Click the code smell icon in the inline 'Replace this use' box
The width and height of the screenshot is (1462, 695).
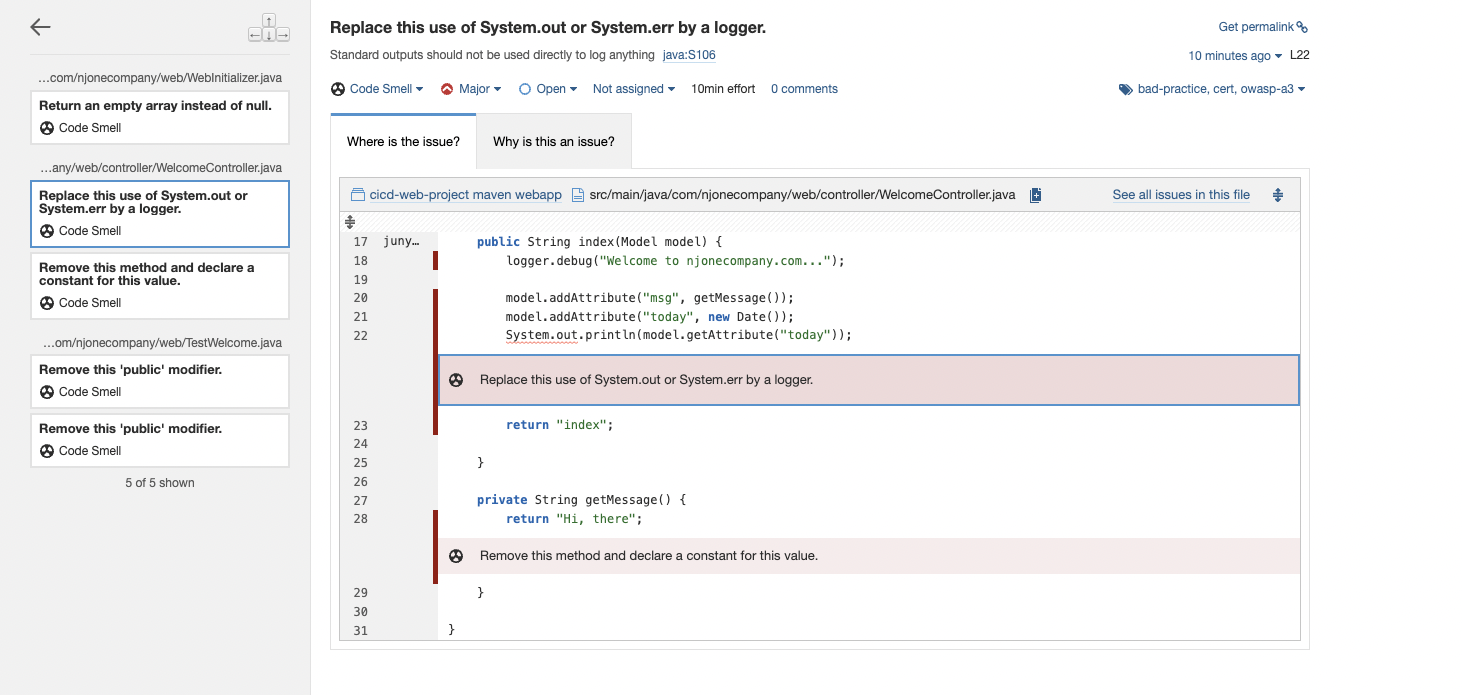click(x=456, y=380)
